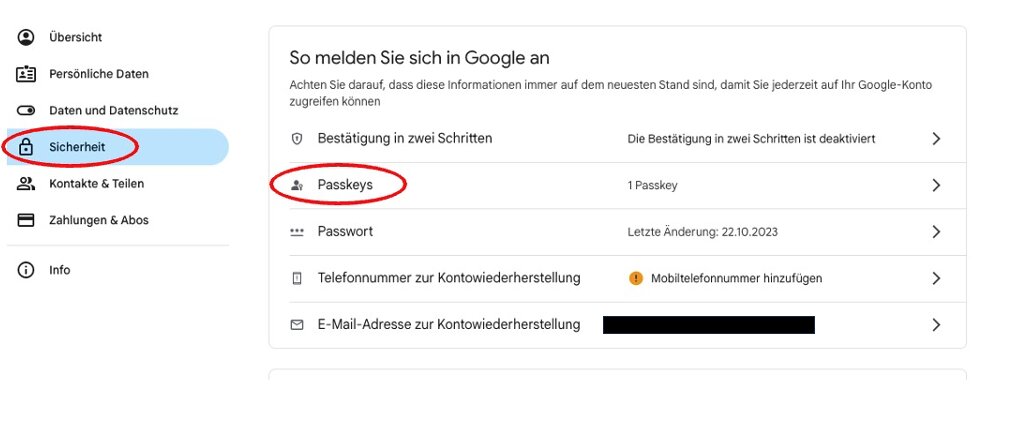This screenshot has height=428, width=1016.
Task: Click the shield icon for two-step verification
Action: 296,139
